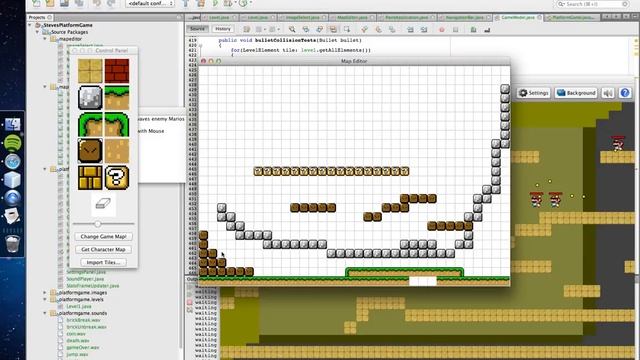Viewport: 640px width, 360px height.
Task: Select the gray metal block tile
Action: 90,98
